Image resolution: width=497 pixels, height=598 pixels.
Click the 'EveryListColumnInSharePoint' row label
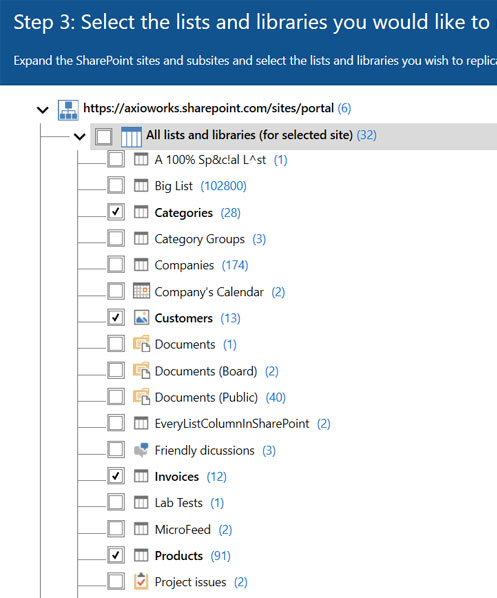[232, 424]
